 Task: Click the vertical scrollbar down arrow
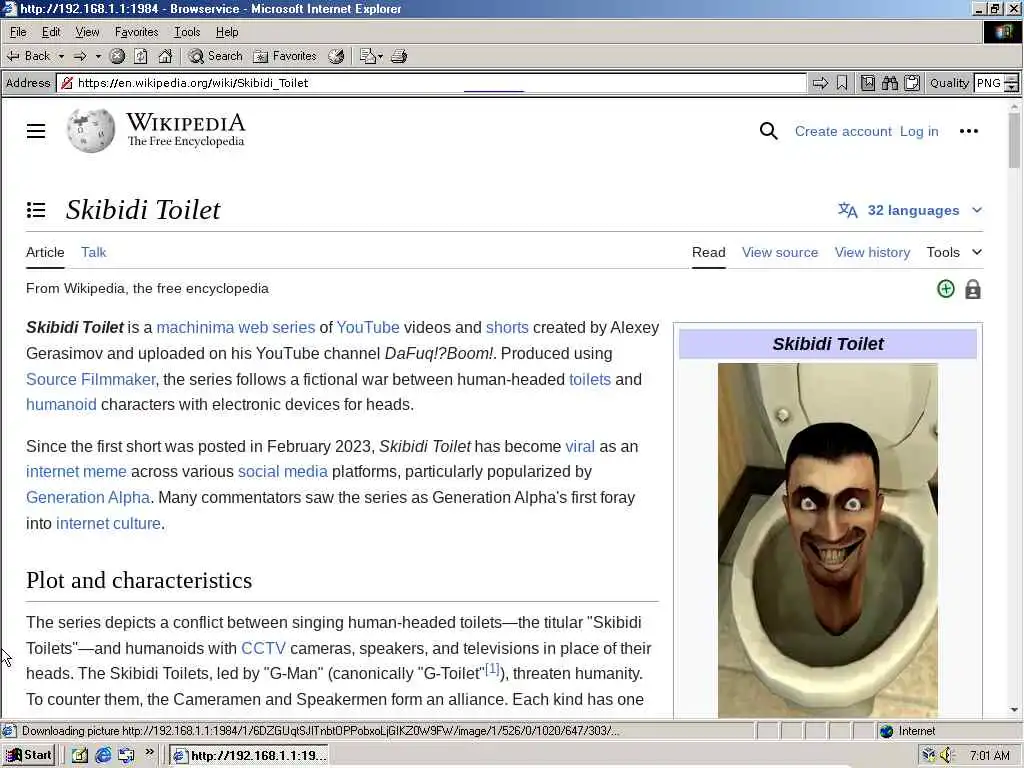[1014, 710]
